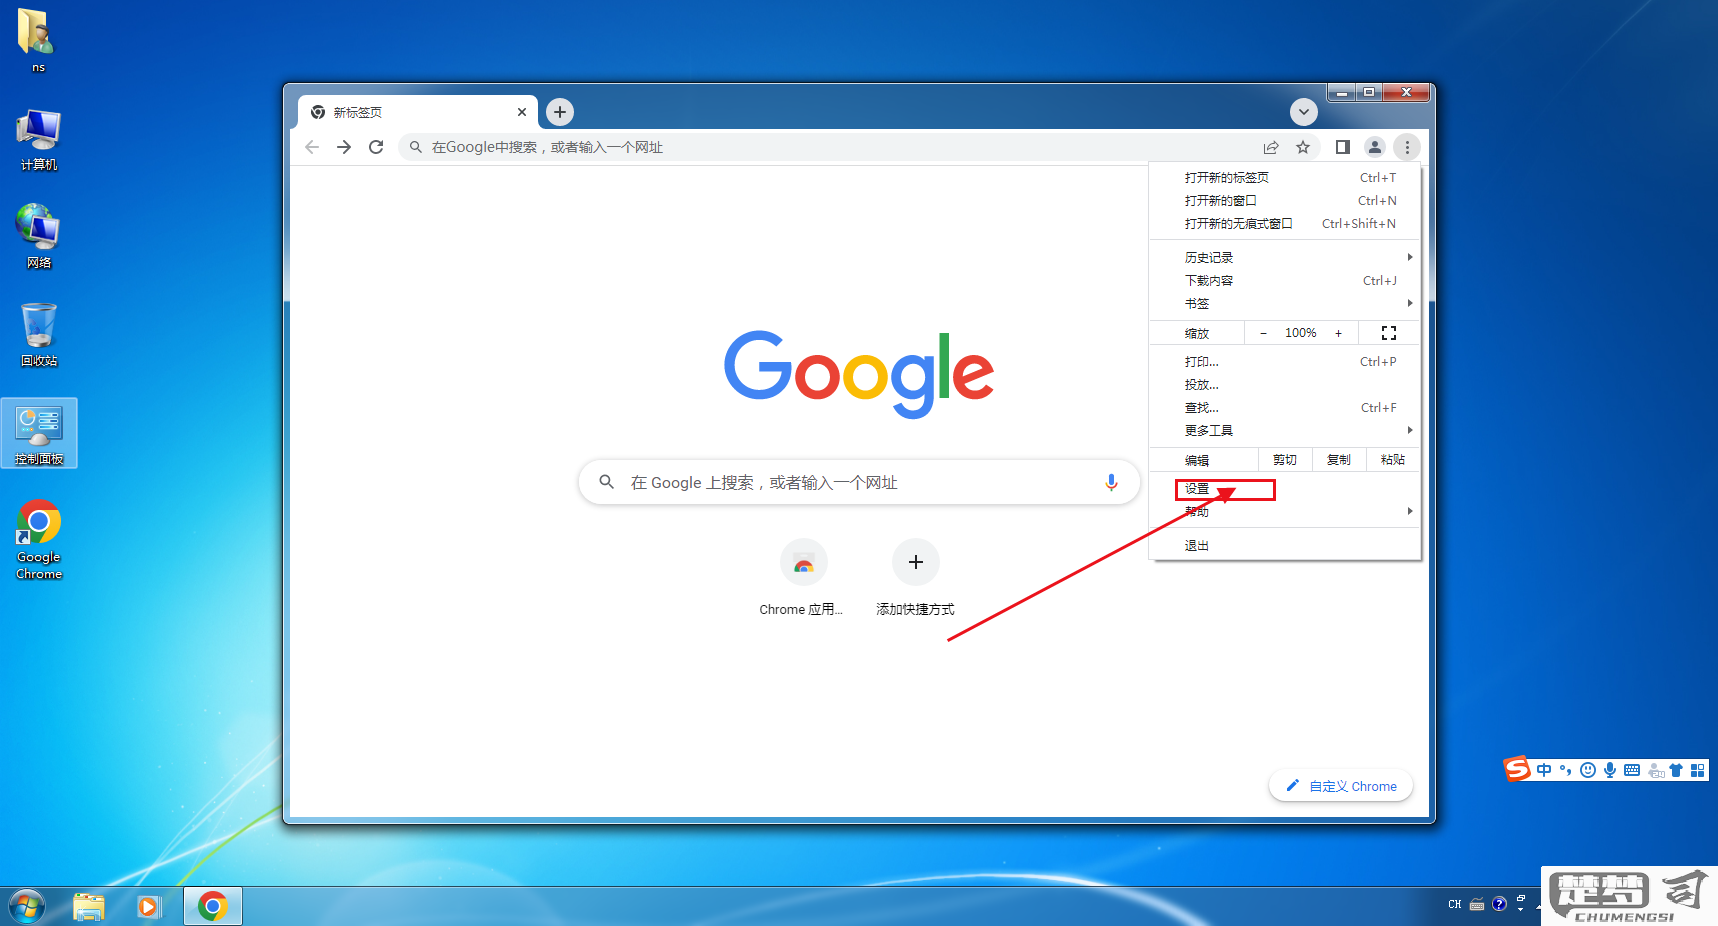1718x926 pixels.
Task: Click the Sogou S logo on IME bar
Action: tap(1517, 769)
